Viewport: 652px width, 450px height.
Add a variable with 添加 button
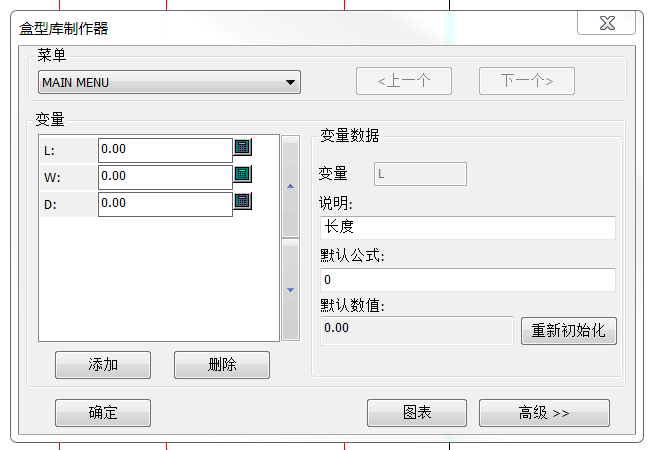coord(103,365)
